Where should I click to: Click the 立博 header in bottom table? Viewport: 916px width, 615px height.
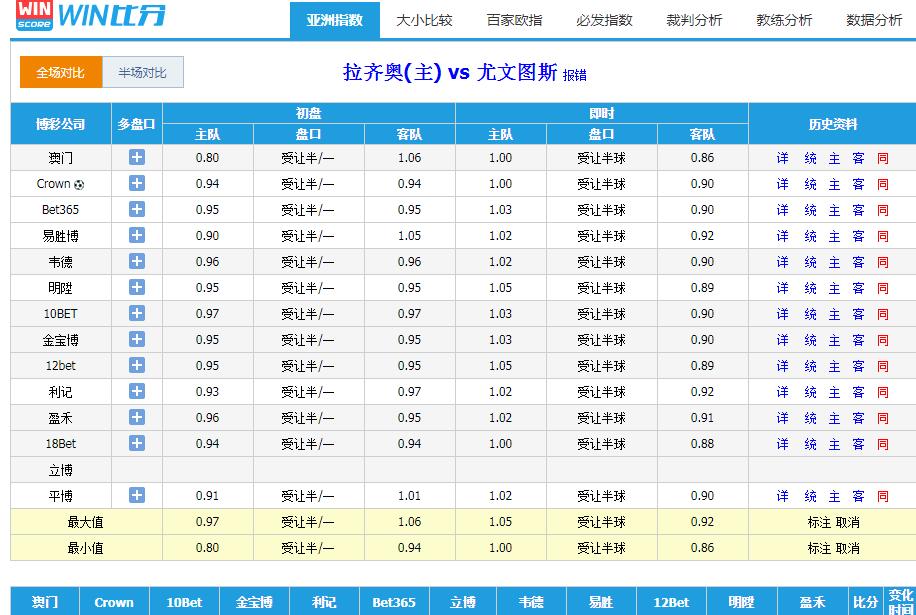pos(463,602)
